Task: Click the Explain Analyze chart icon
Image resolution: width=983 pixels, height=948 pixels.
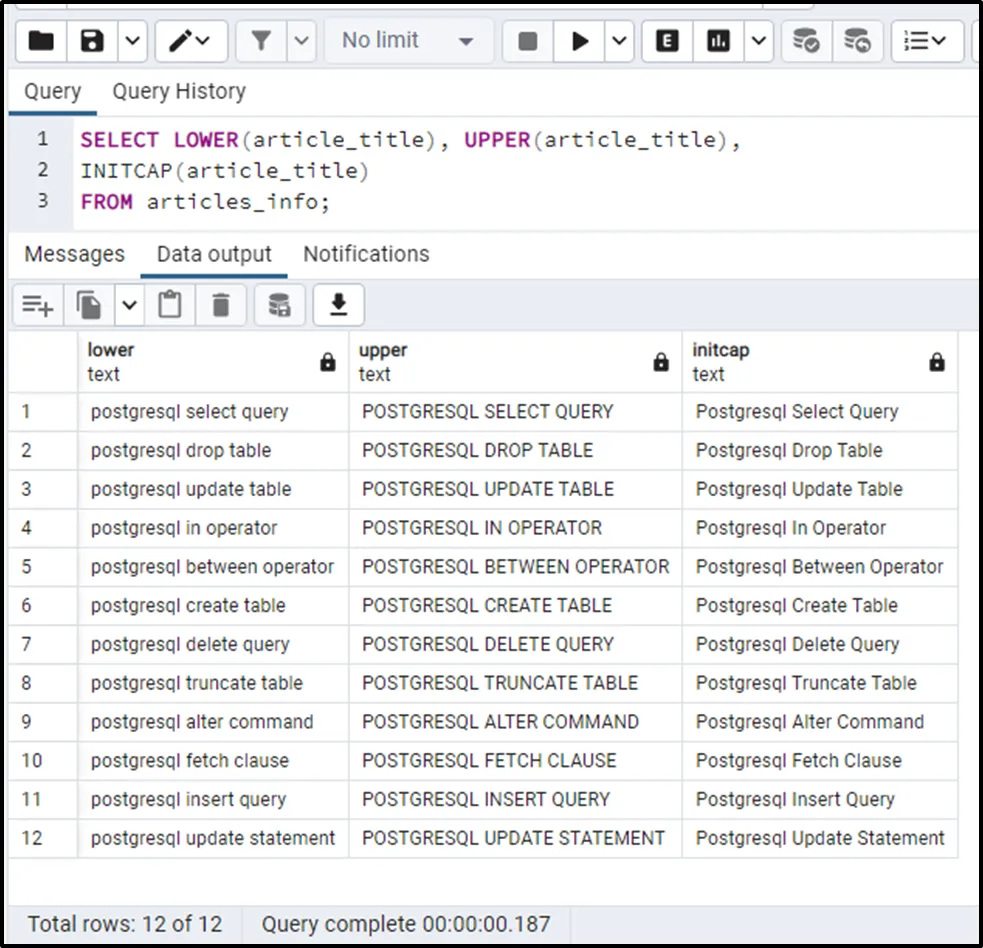Action: [x=718, y=41]
